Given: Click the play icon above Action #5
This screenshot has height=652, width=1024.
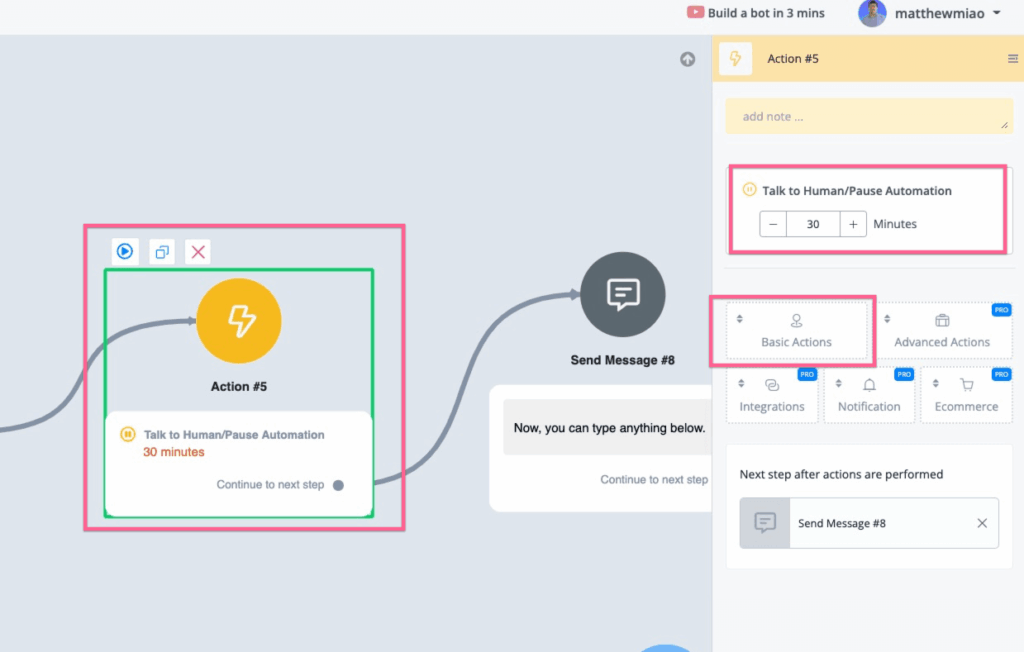Looking at the screenshot, I should click(125, 252).
